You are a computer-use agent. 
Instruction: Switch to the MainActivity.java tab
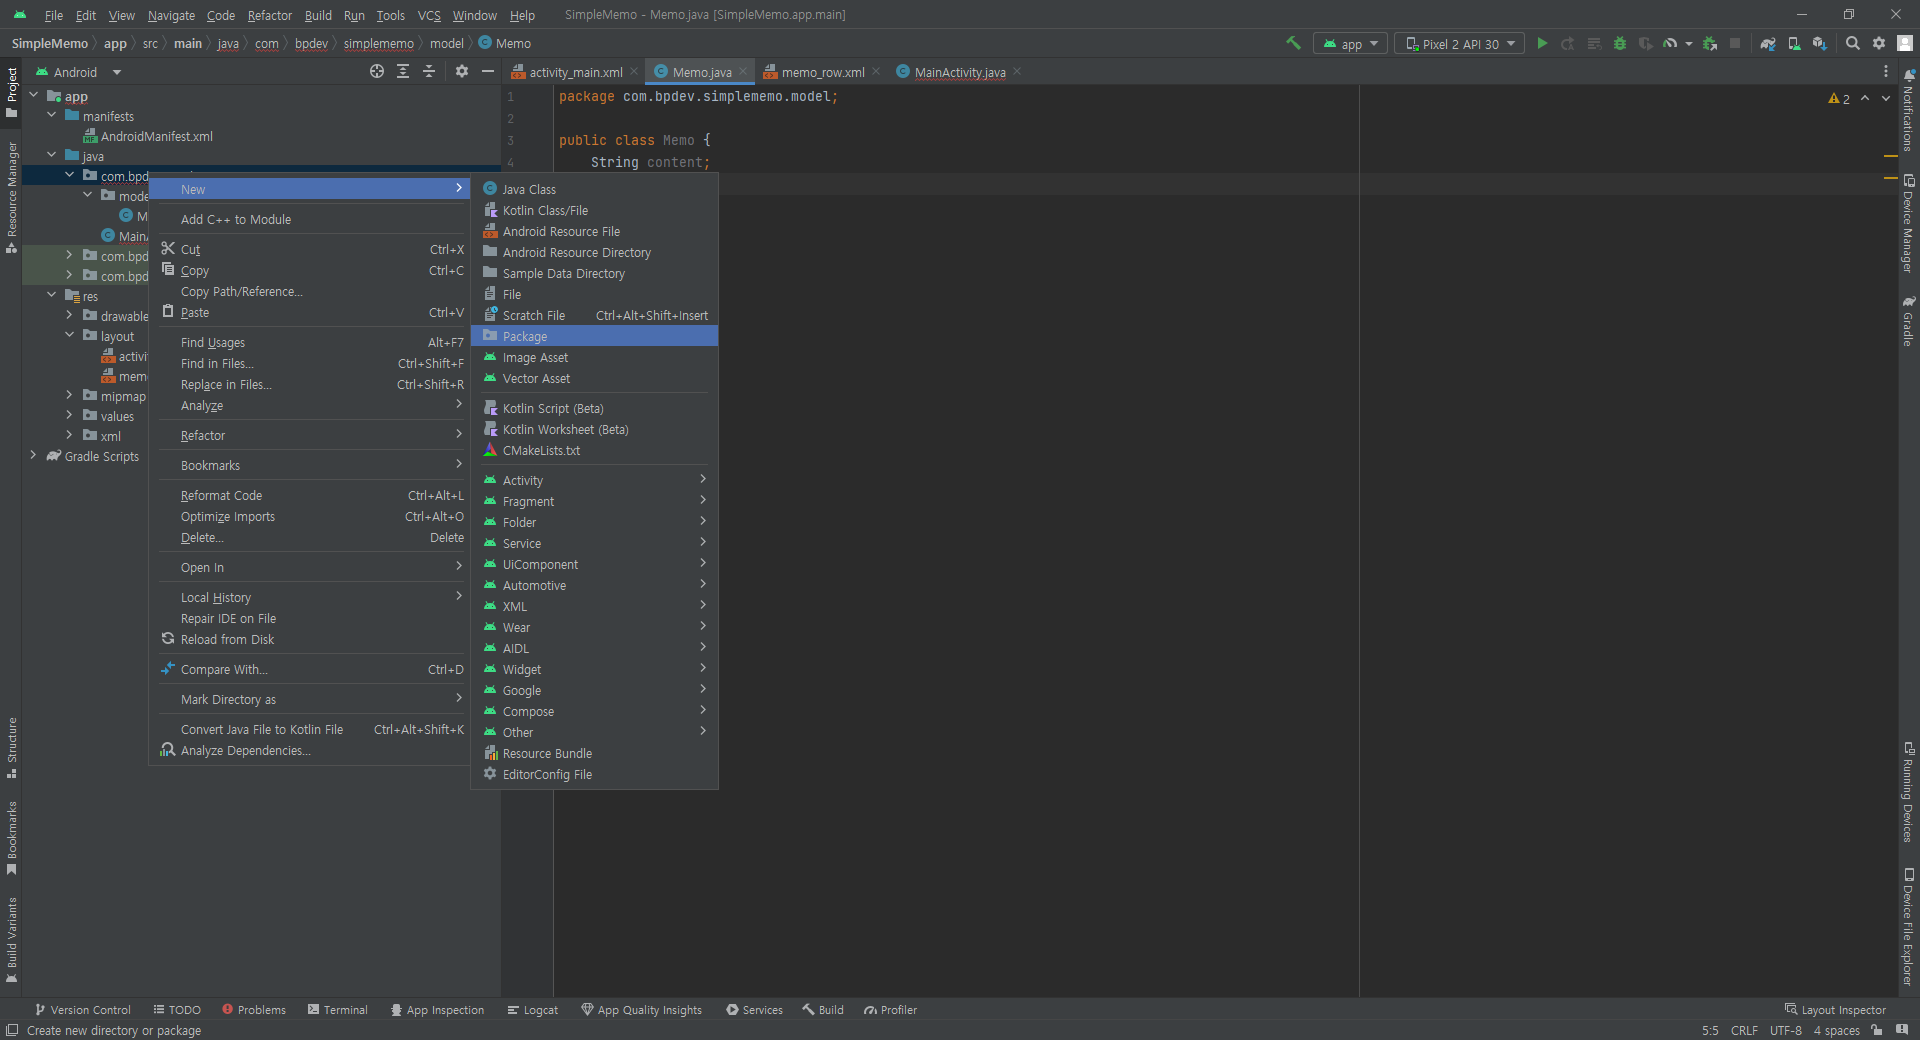point(959,72)
